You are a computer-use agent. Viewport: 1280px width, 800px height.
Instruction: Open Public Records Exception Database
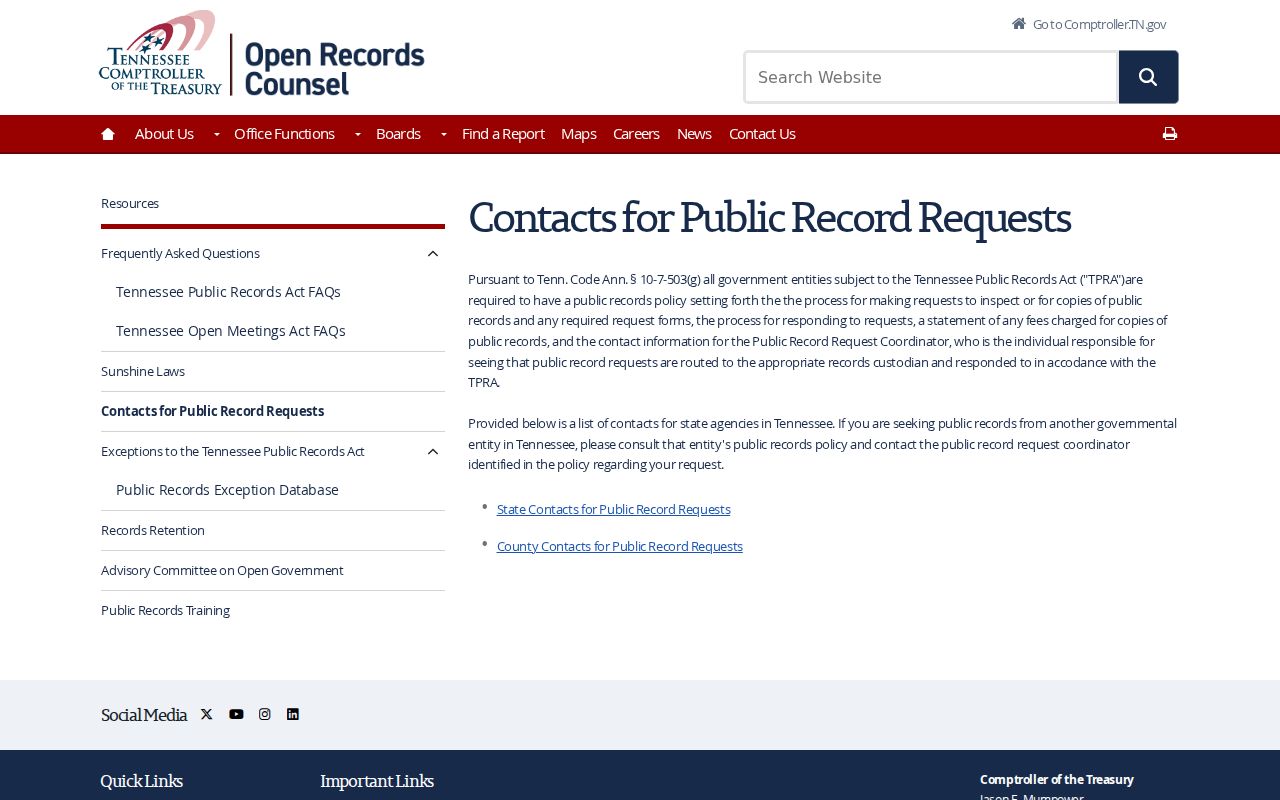(227, 490)
